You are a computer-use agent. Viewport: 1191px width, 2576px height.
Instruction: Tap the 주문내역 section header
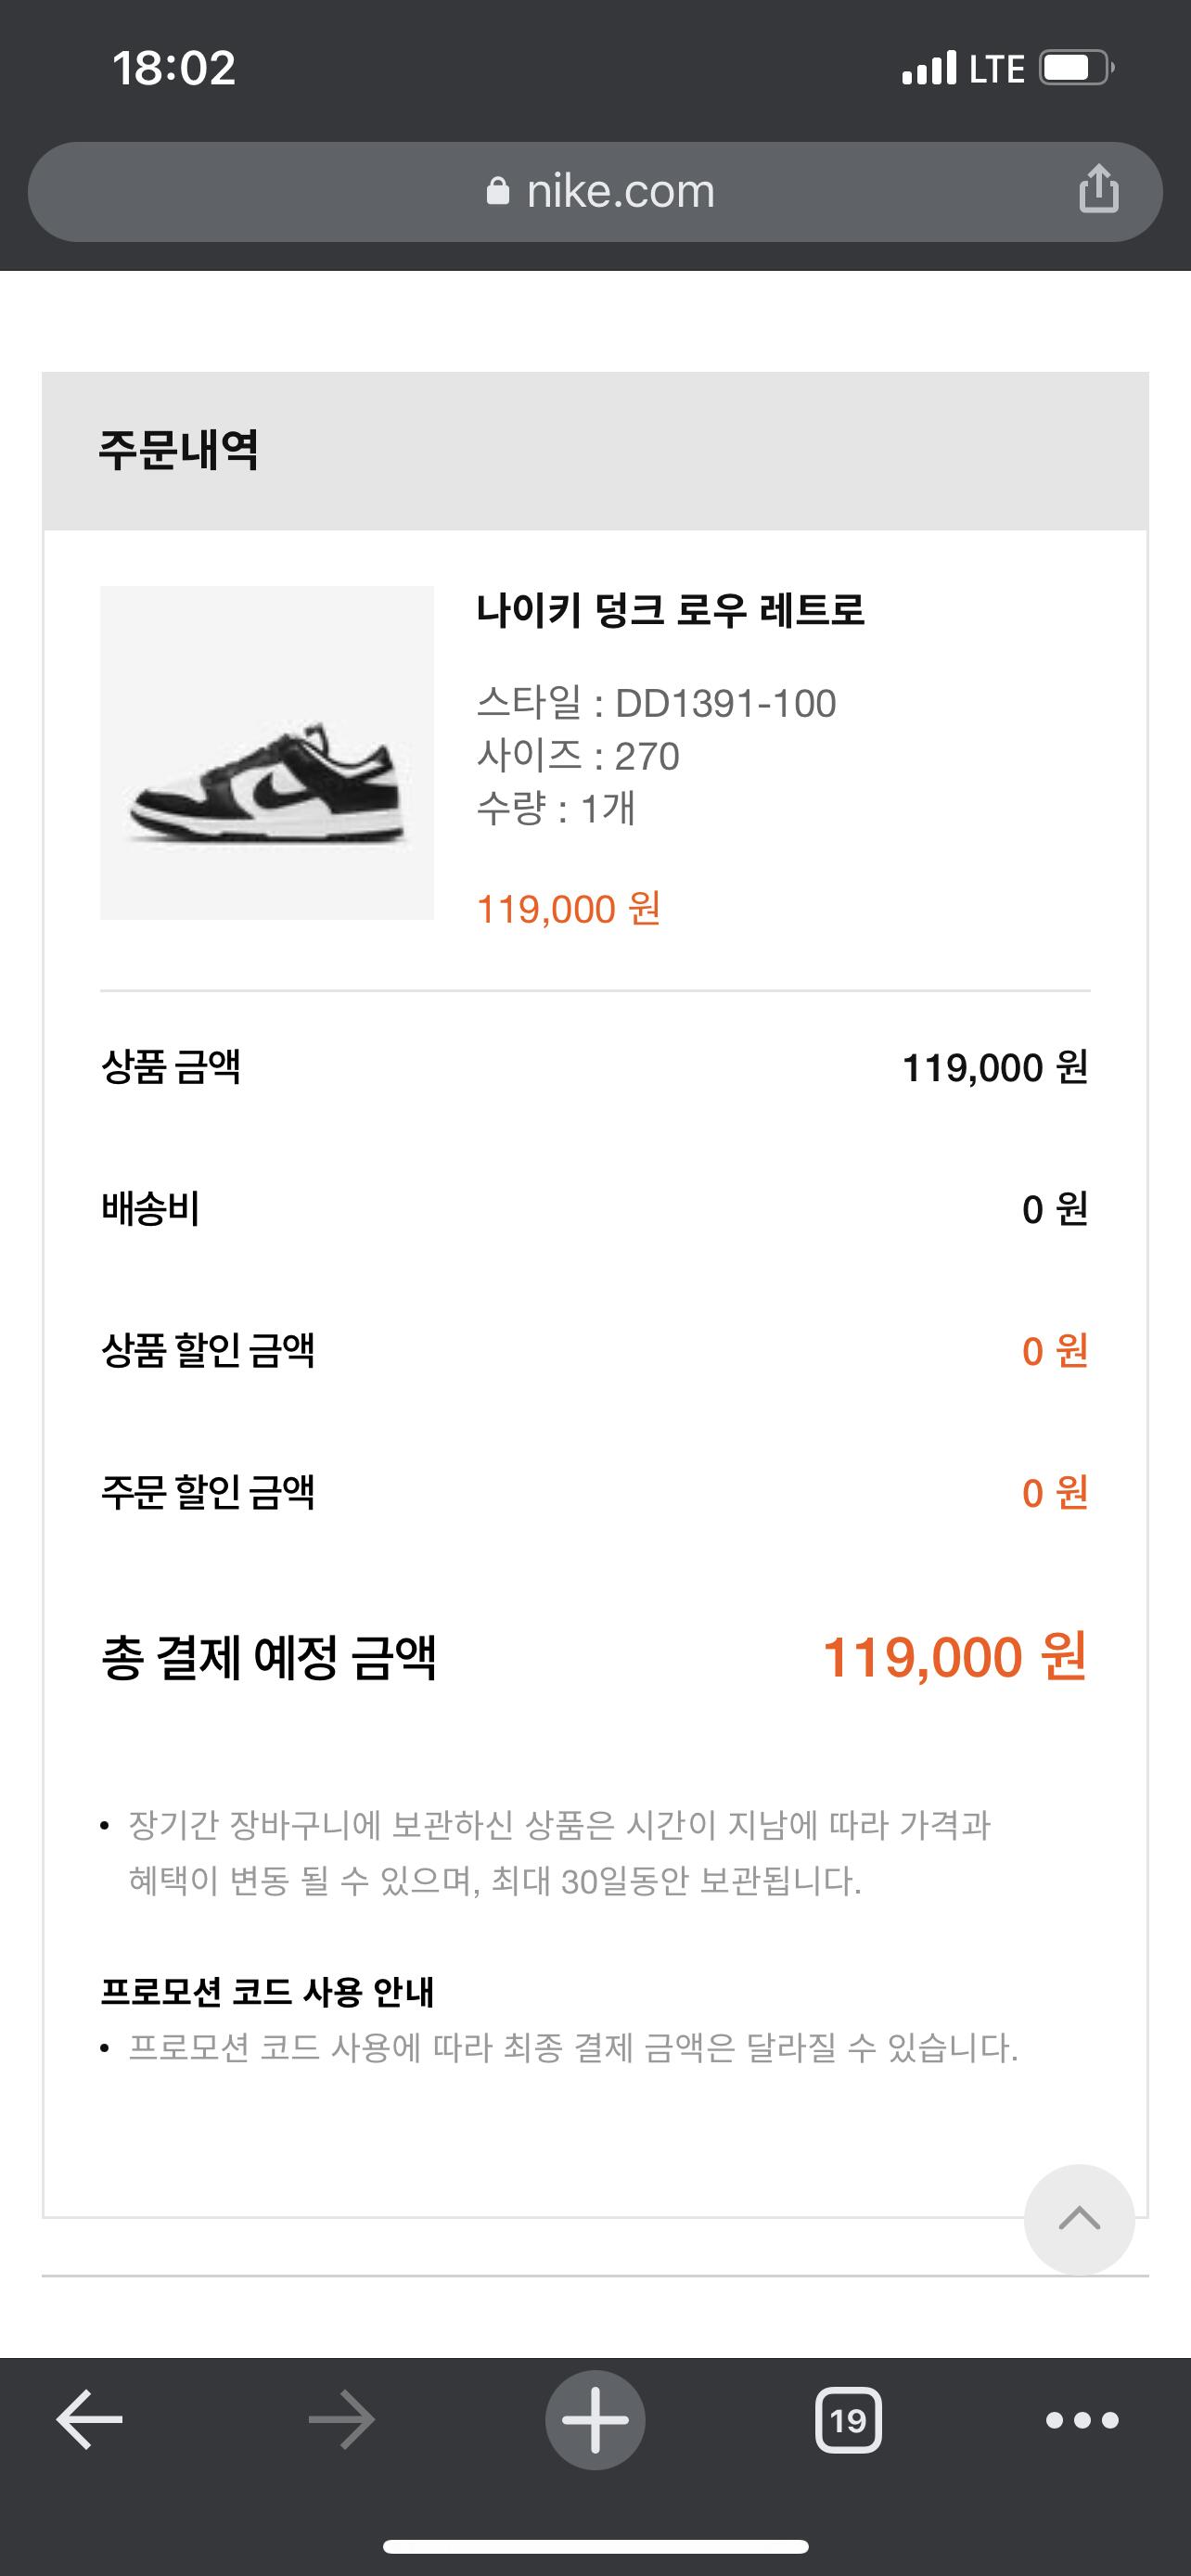179,450
